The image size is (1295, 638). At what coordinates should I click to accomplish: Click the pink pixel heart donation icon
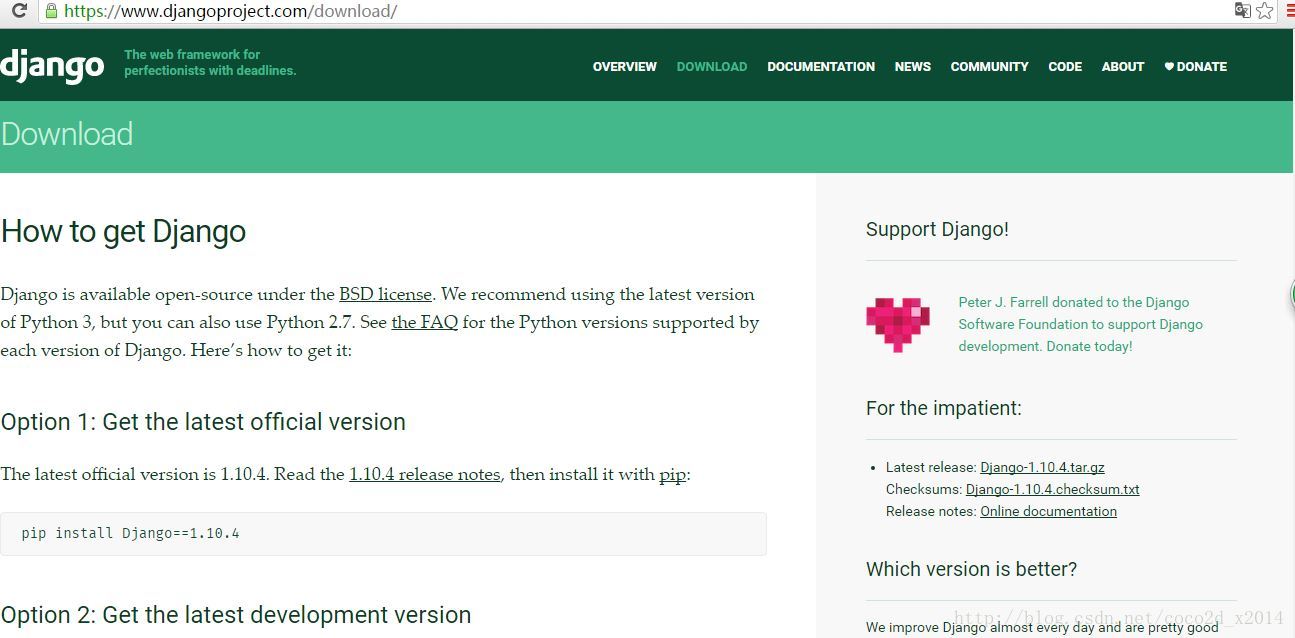[x=898, y=324]
